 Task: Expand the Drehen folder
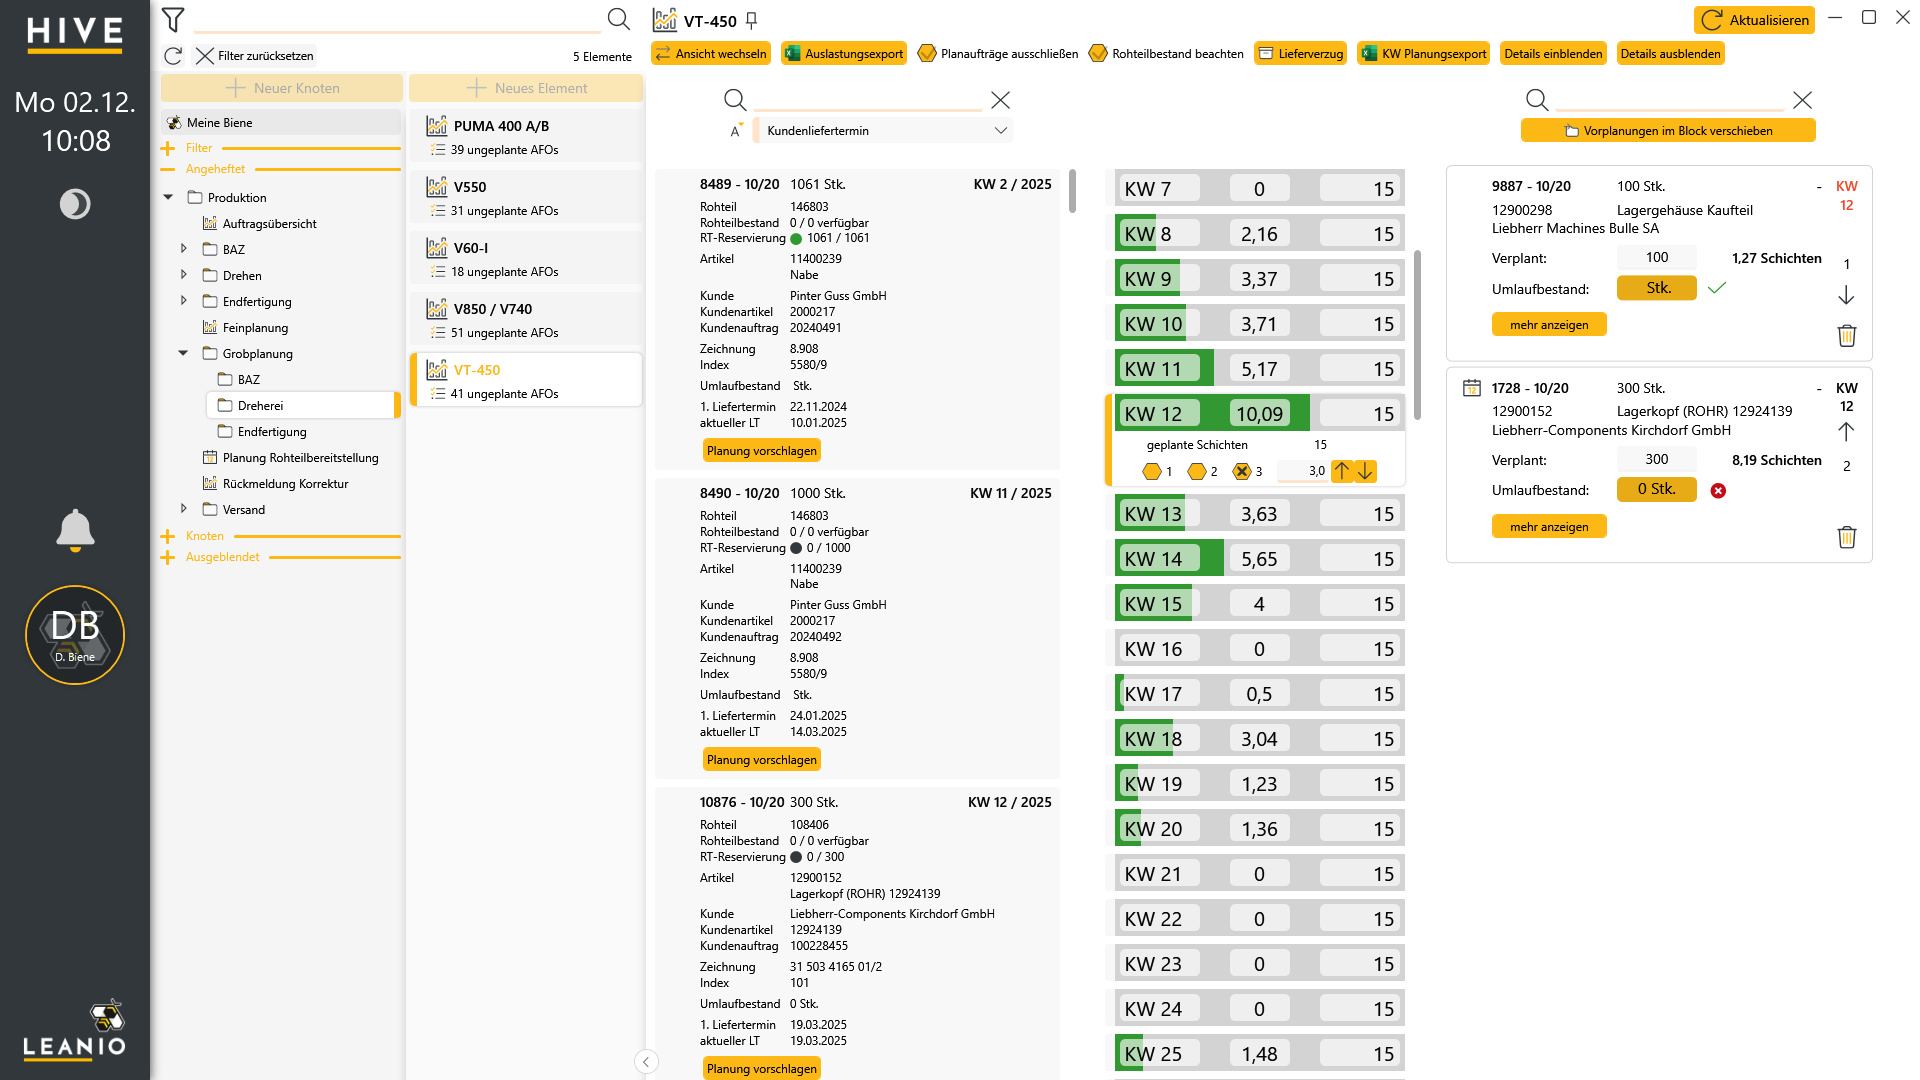click(183, 275)
